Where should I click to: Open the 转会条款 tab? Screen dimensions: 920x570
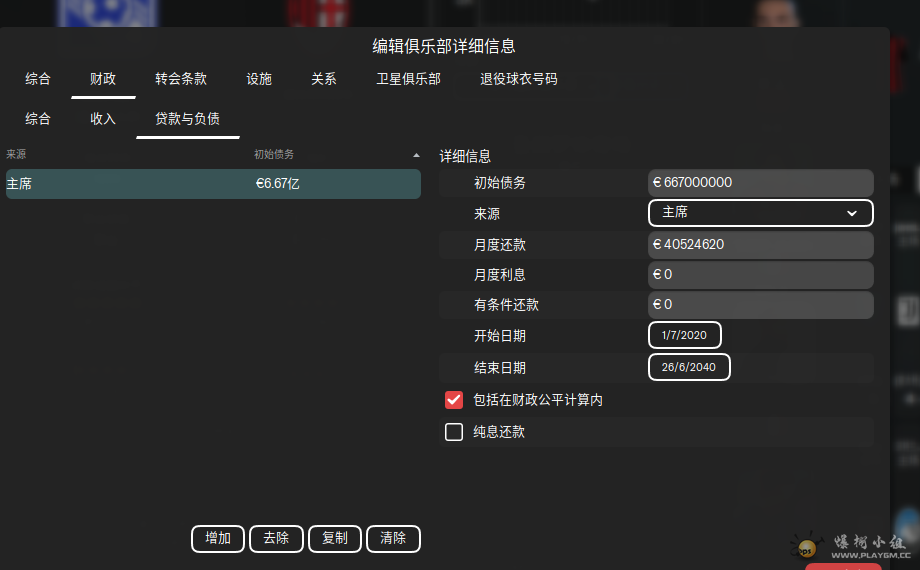pos(181,79)
